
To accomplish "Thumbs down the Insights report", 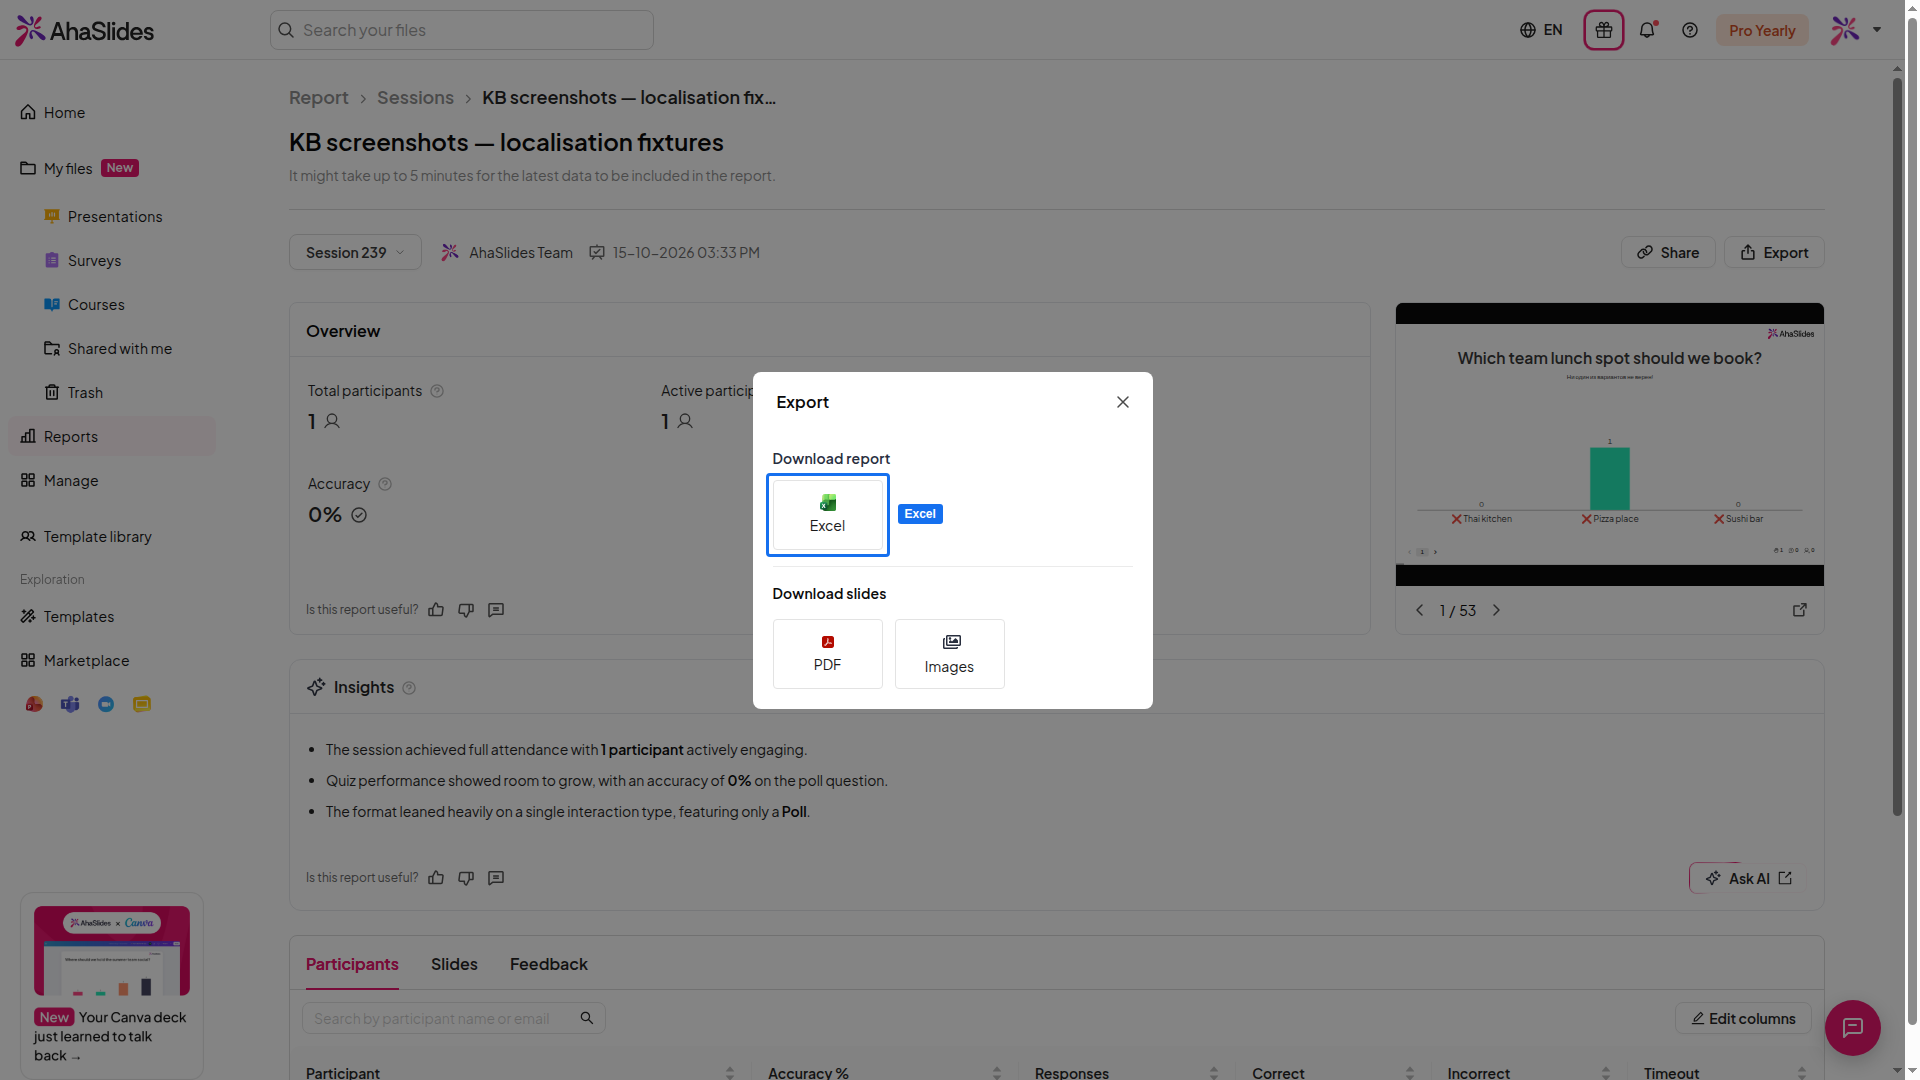I will point(466,878).
